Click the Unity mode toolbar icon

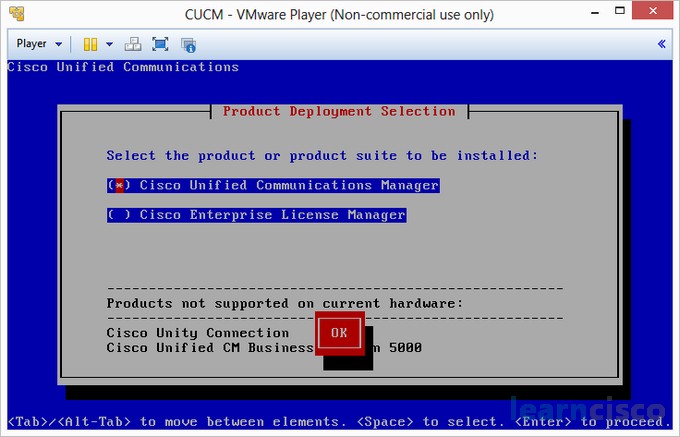(x=188, y=44)
